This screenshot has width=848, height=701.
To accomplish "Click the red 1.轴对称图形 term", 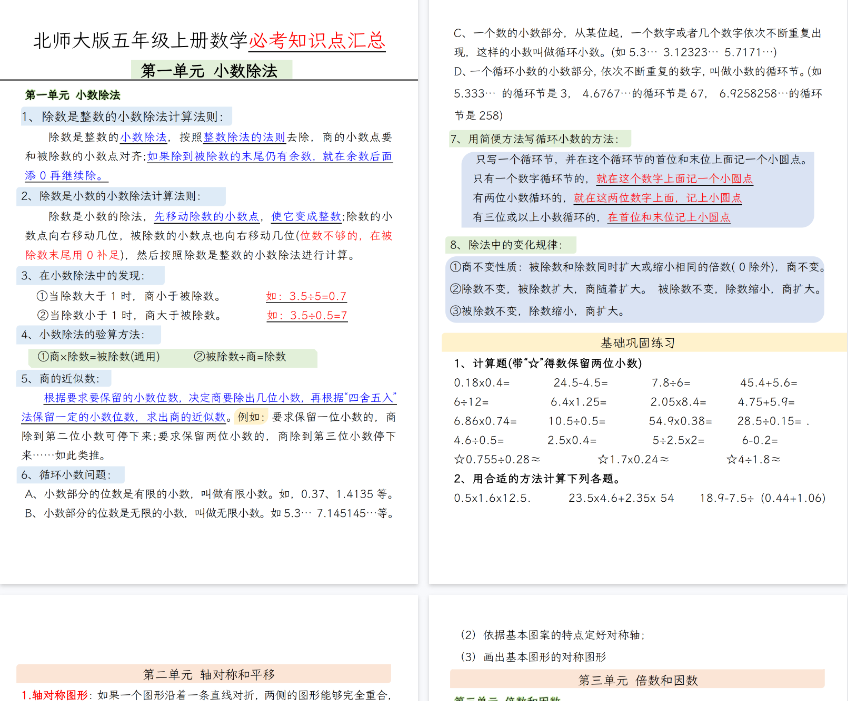I will [57, 695].
